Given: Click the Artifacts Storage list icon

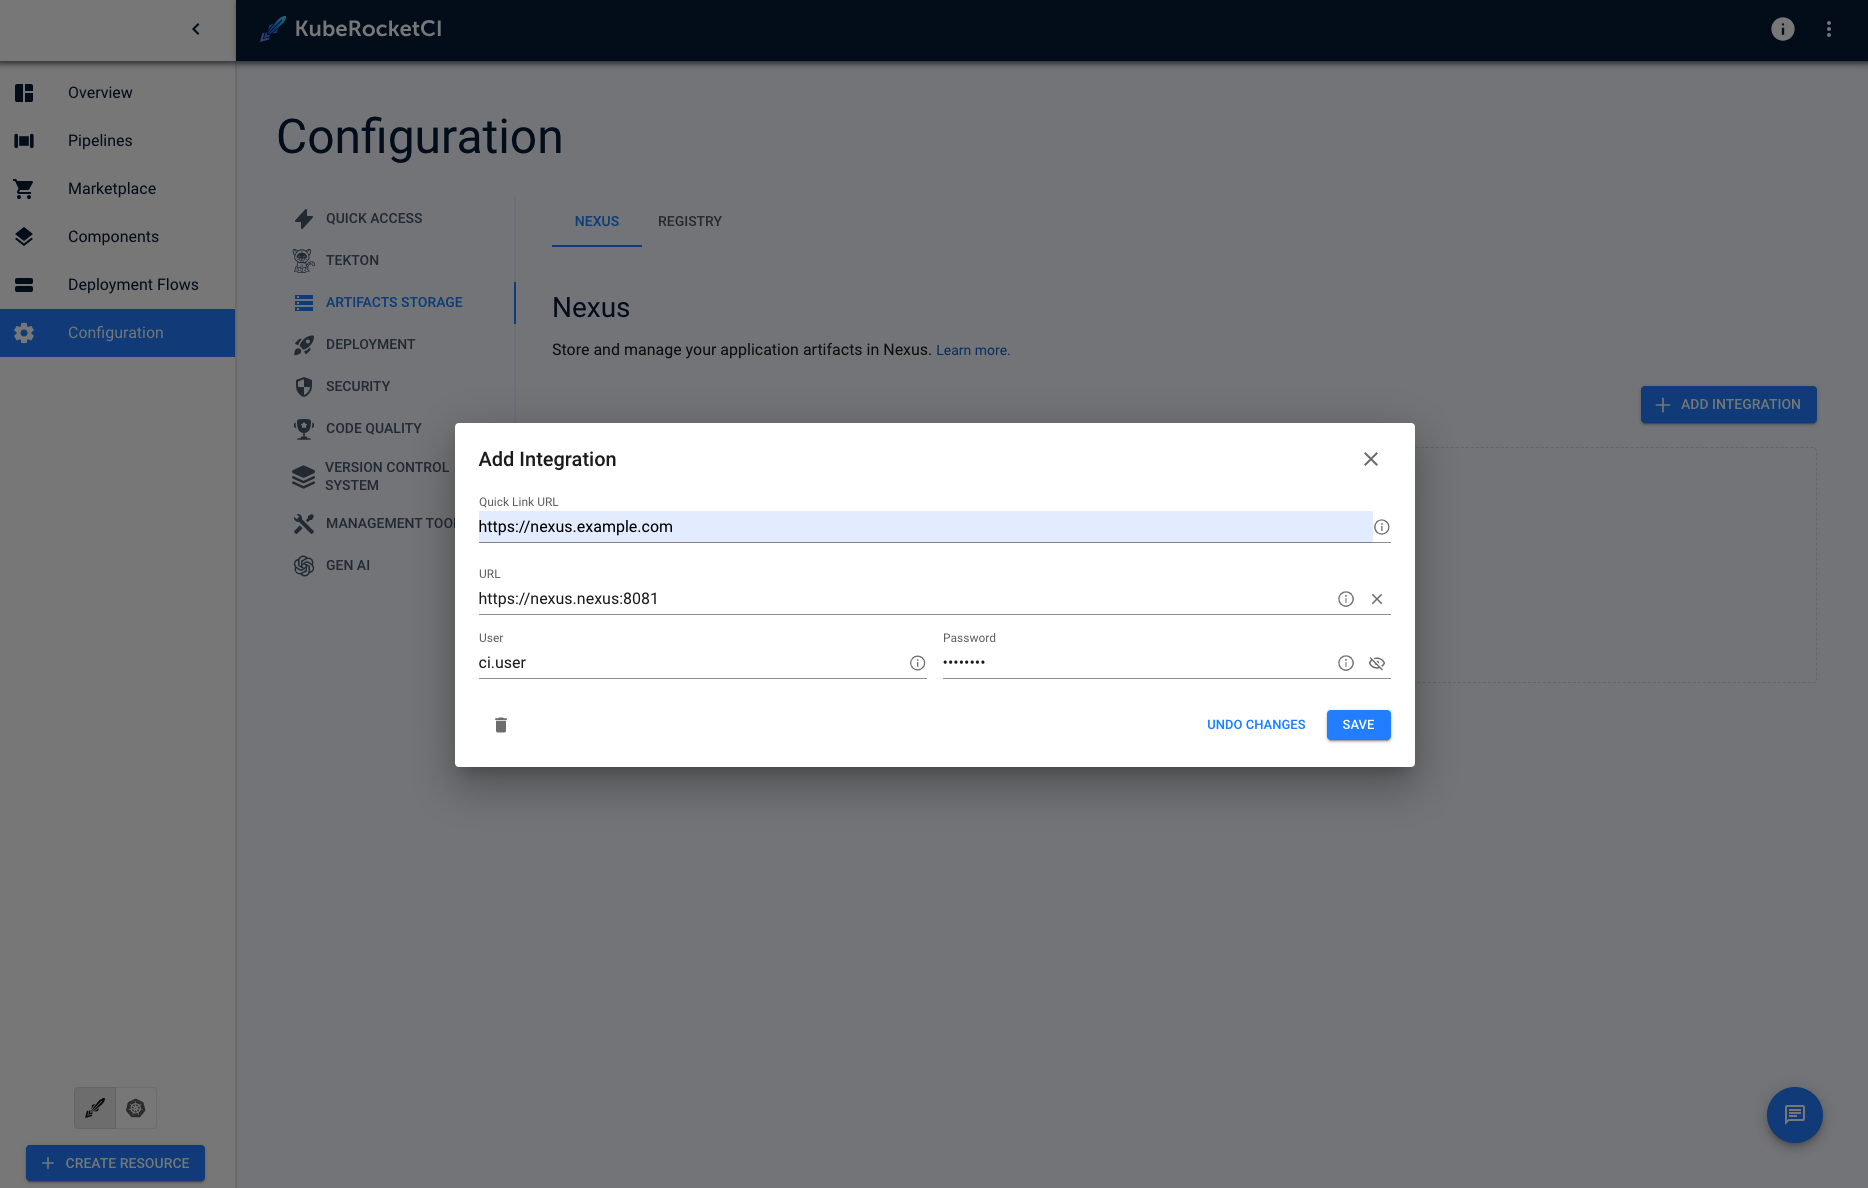Looking at the screenshot, I should 303,302.
